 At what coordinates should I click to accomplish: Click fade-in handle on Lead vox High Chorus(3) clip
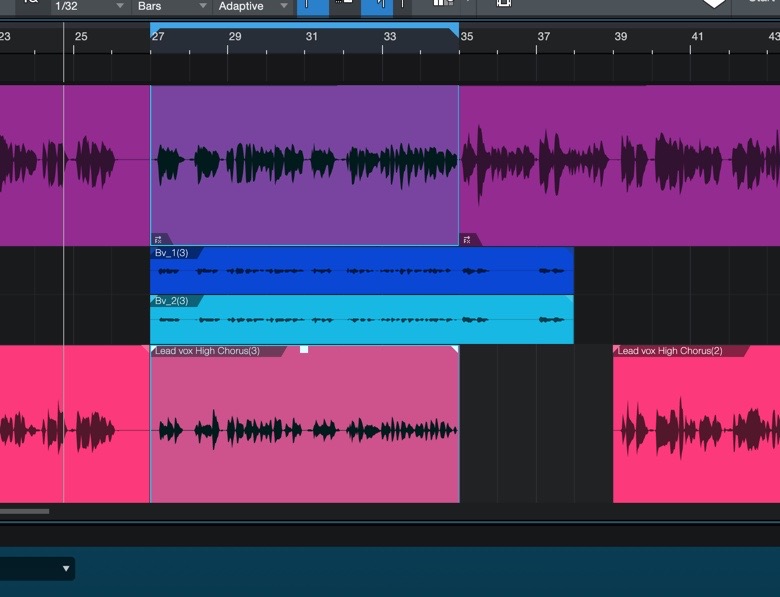coord(154,350)
